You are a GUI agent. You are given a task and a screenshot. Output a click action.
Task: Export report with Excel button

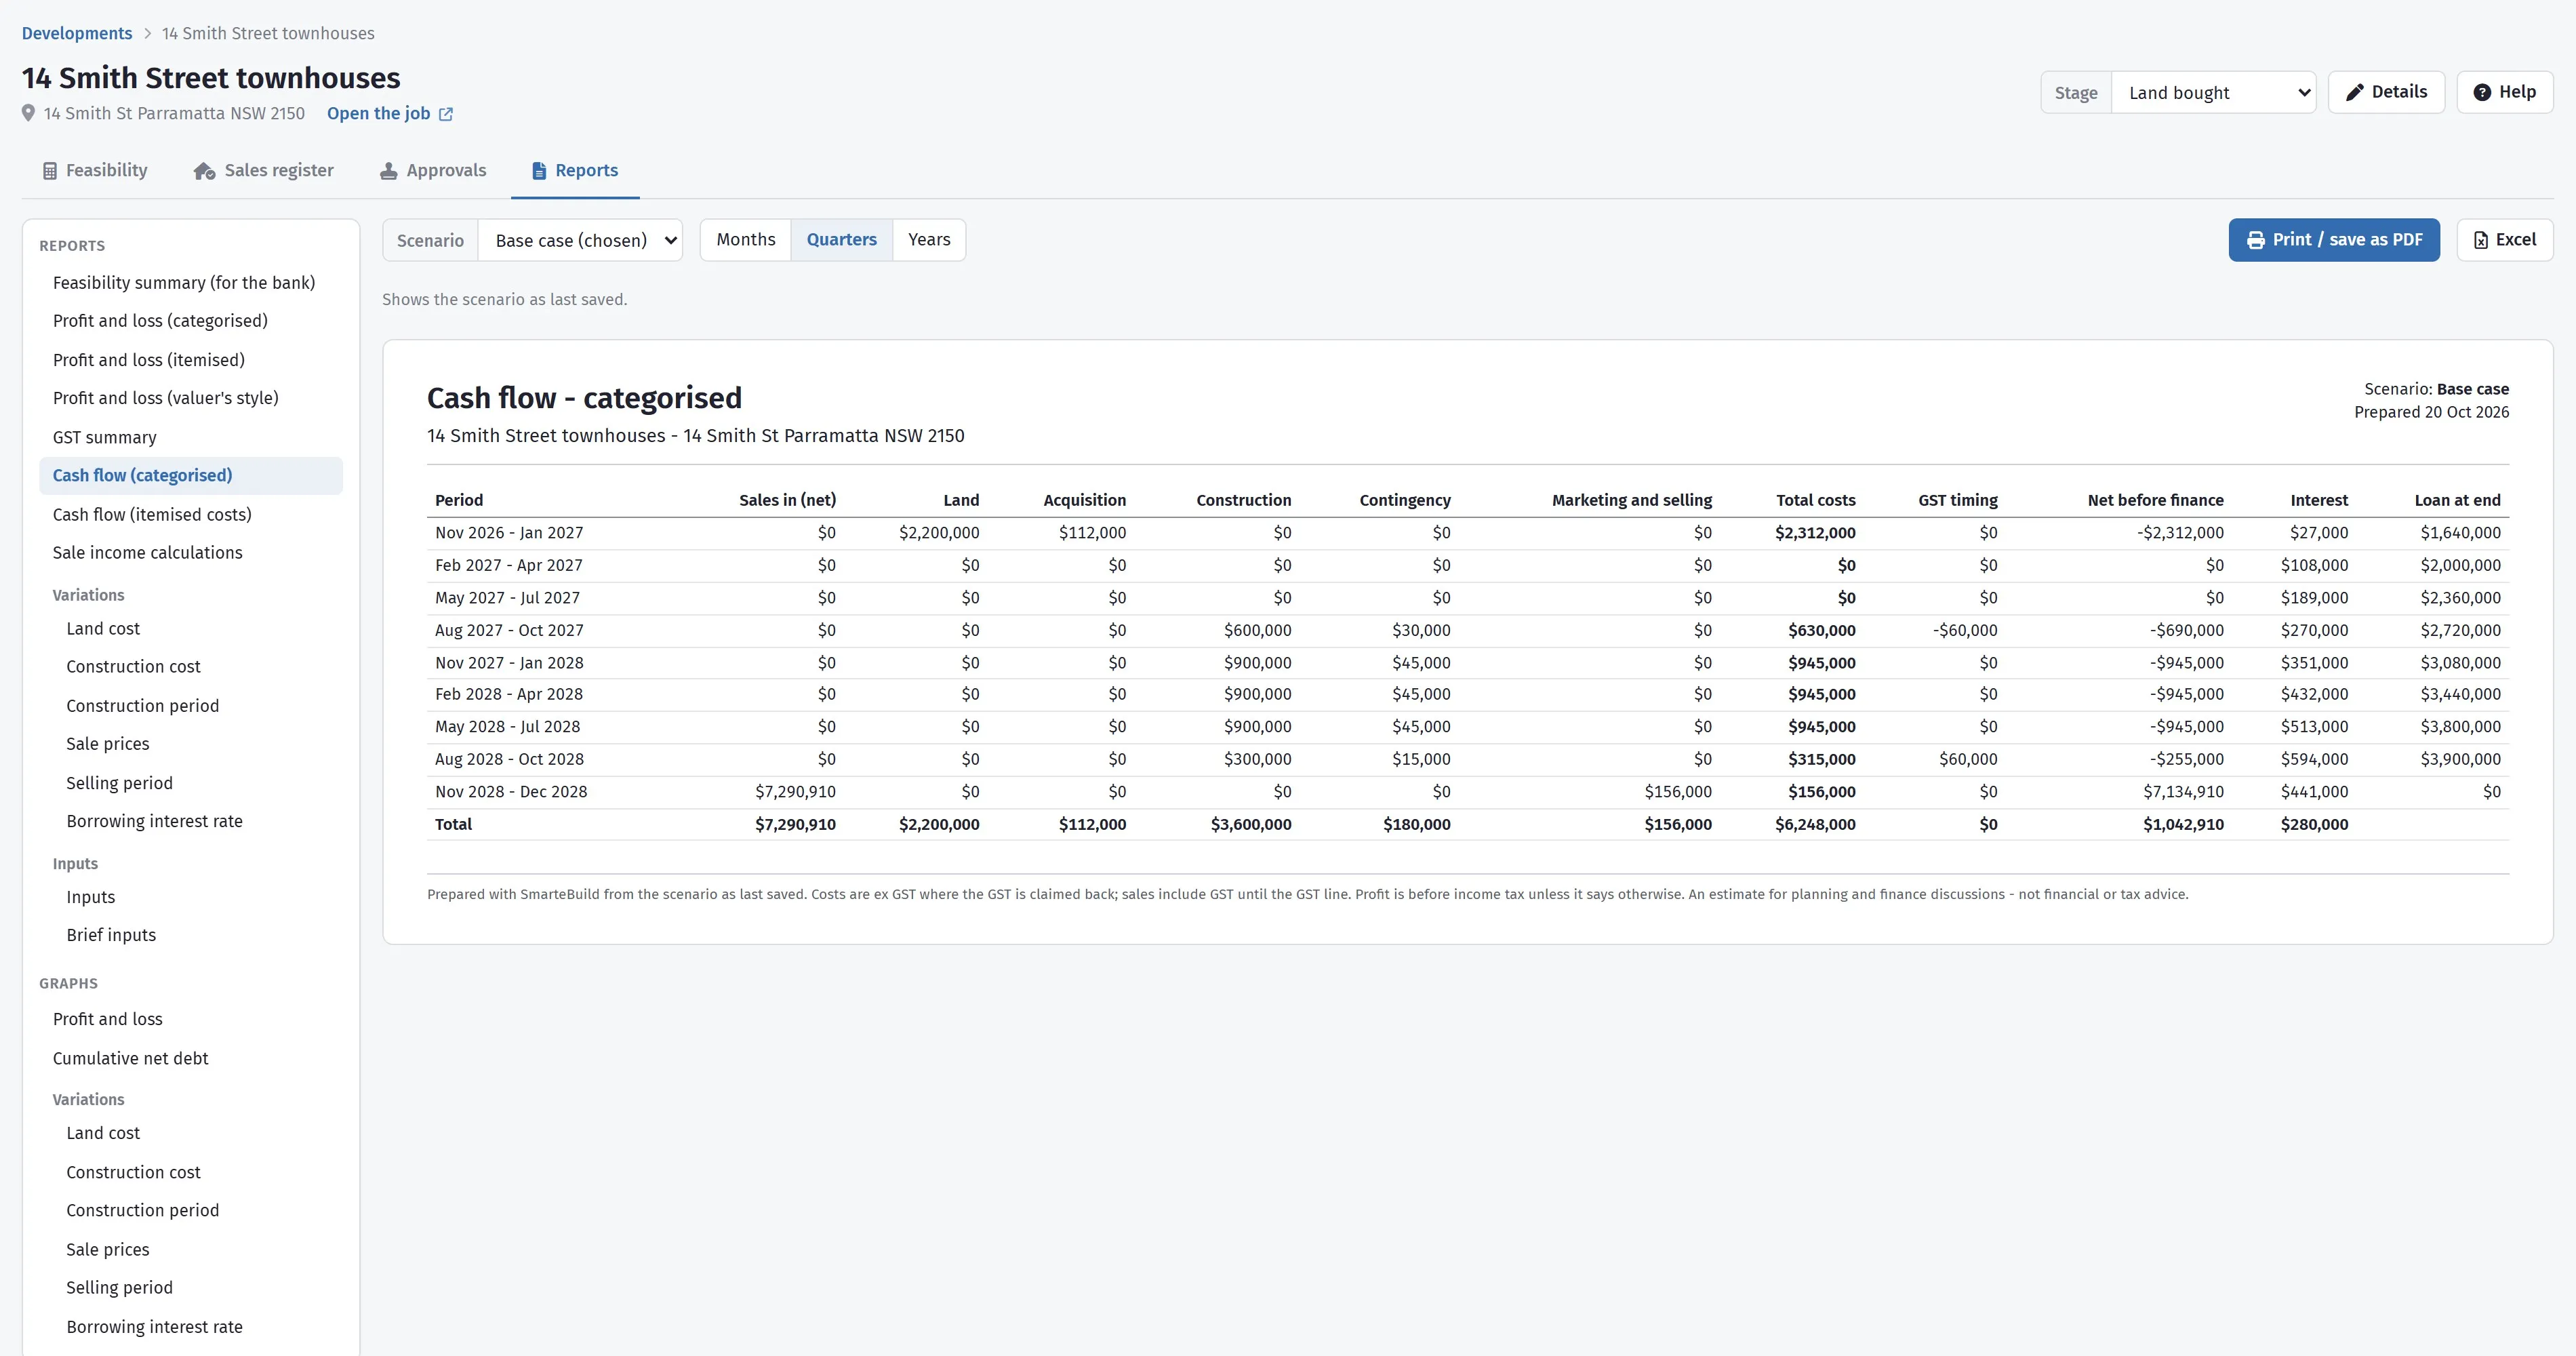(2504, 240)
